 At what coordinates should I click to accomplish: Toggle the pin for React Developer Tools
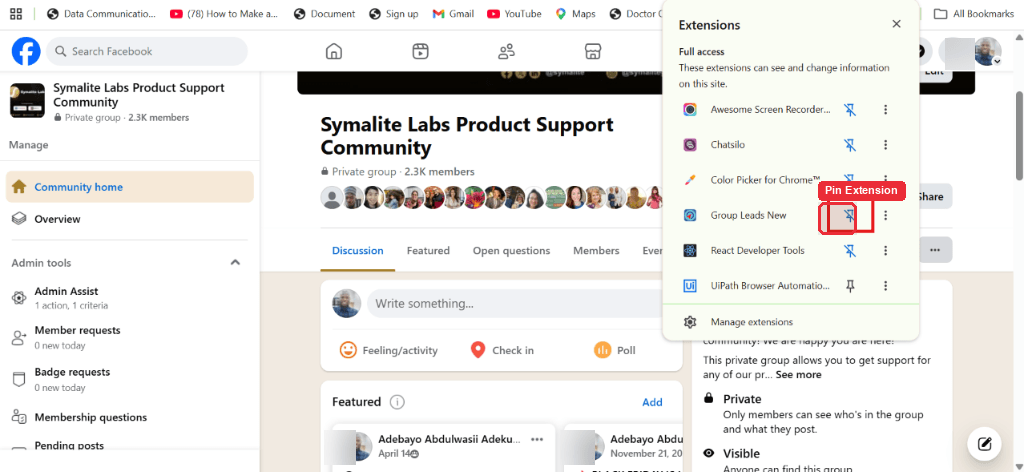coord(850,251)
